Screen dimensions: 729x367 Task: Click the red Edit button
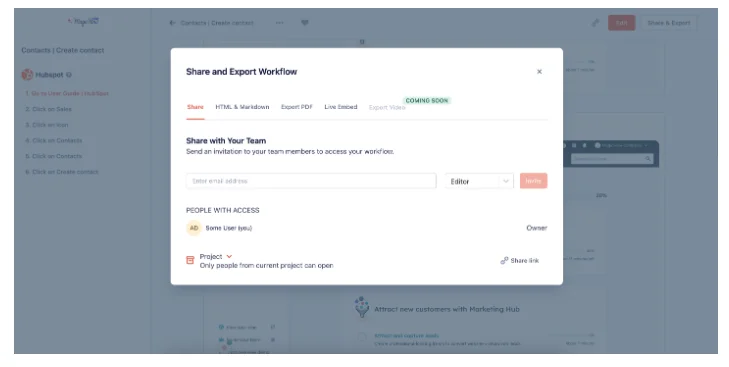pyautogui.click(x=622, y=23)
